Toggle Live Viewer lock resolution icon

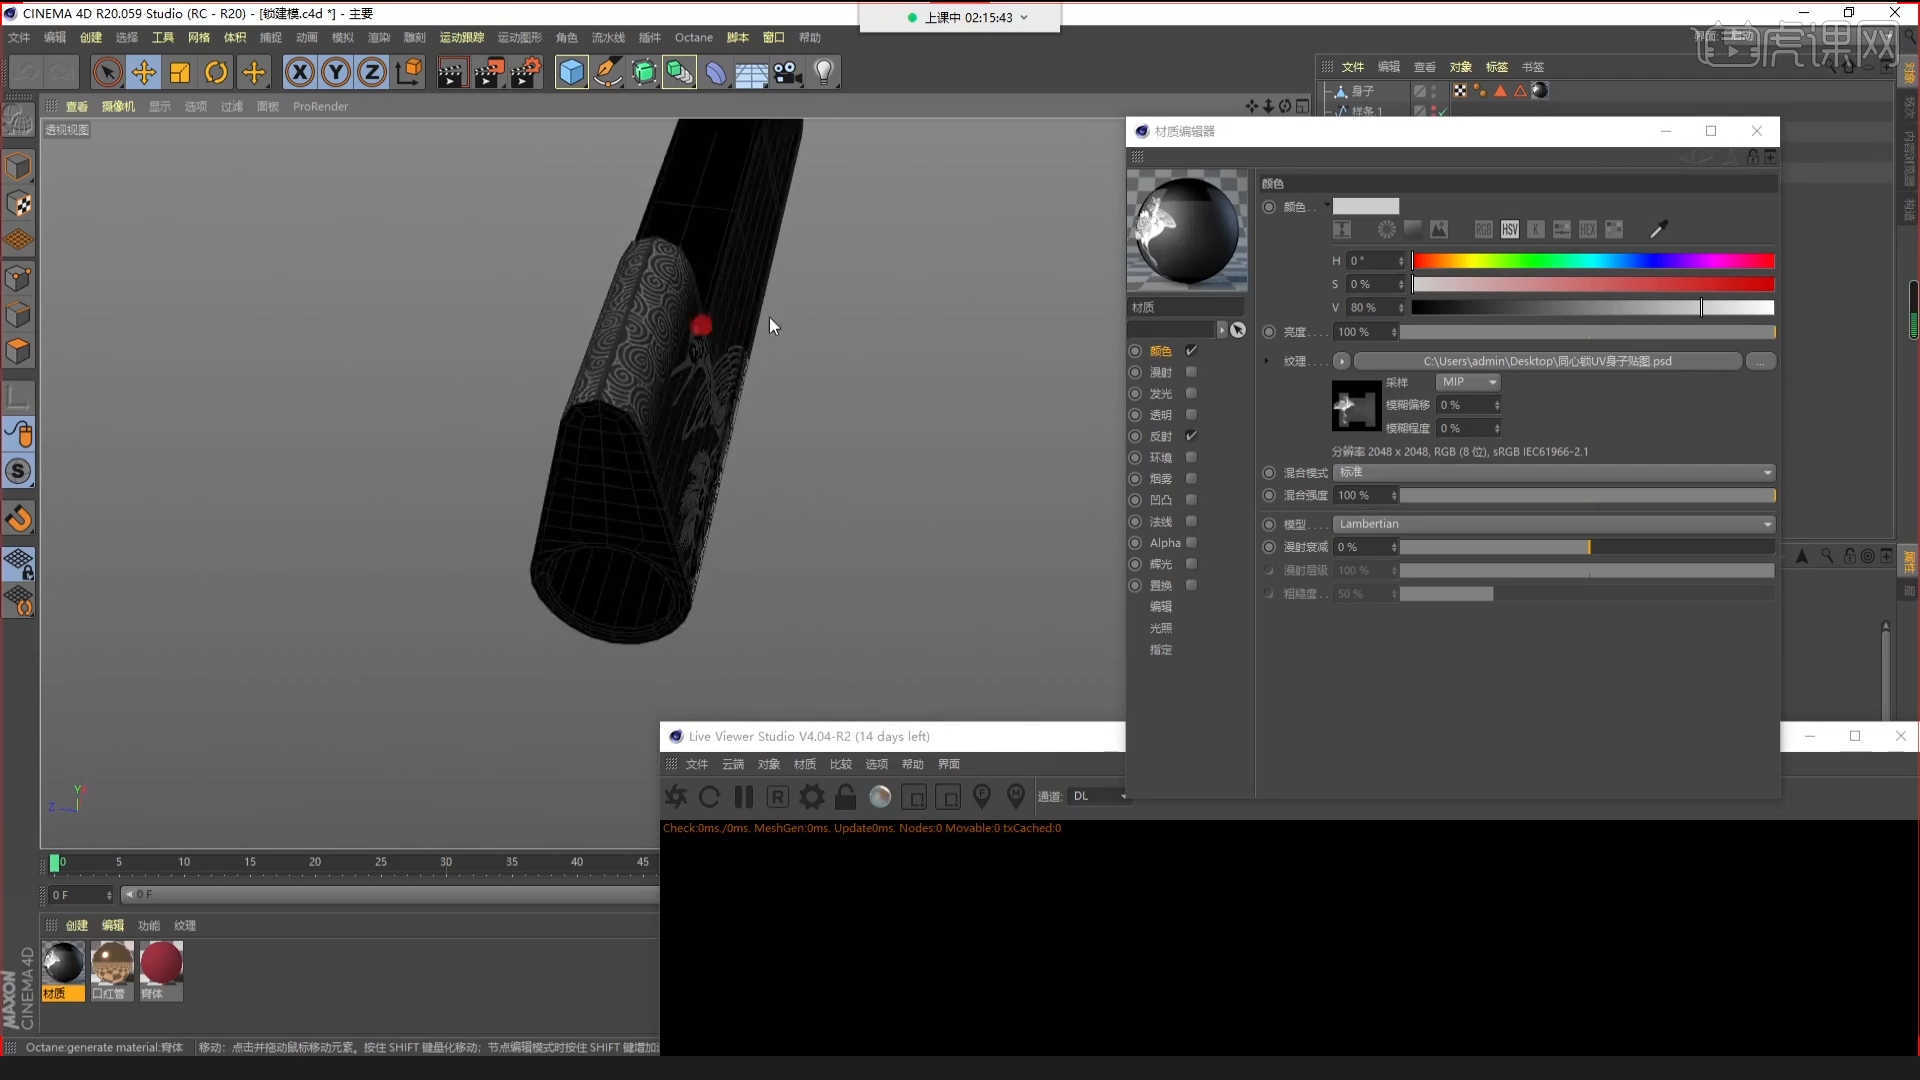[845, 797]
